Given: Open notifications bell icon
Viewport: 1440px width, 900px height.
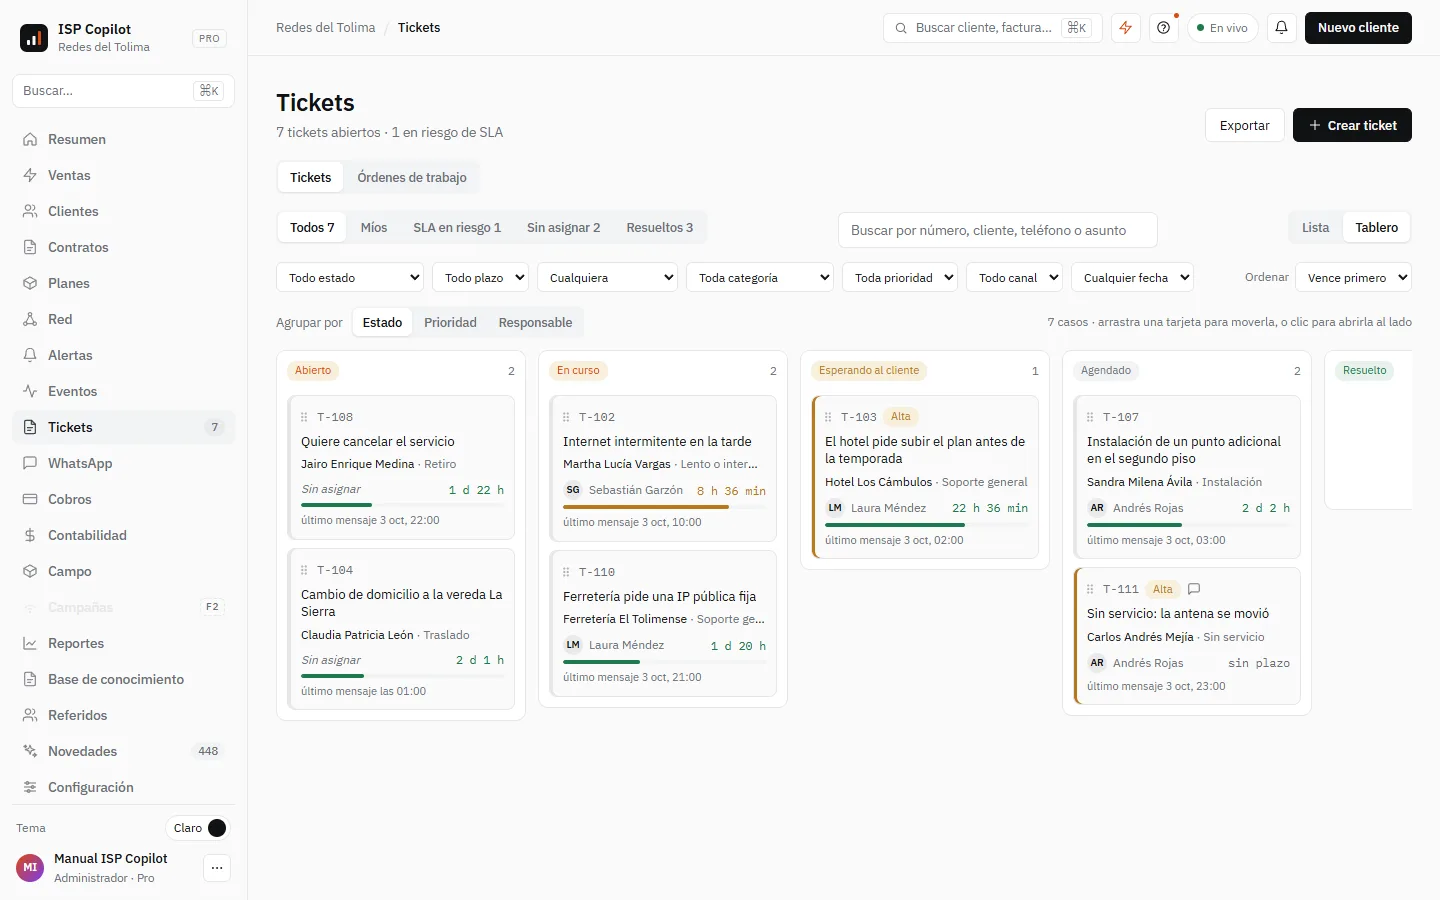Looking at the screenshot, I should click(x=1282, y=28).
